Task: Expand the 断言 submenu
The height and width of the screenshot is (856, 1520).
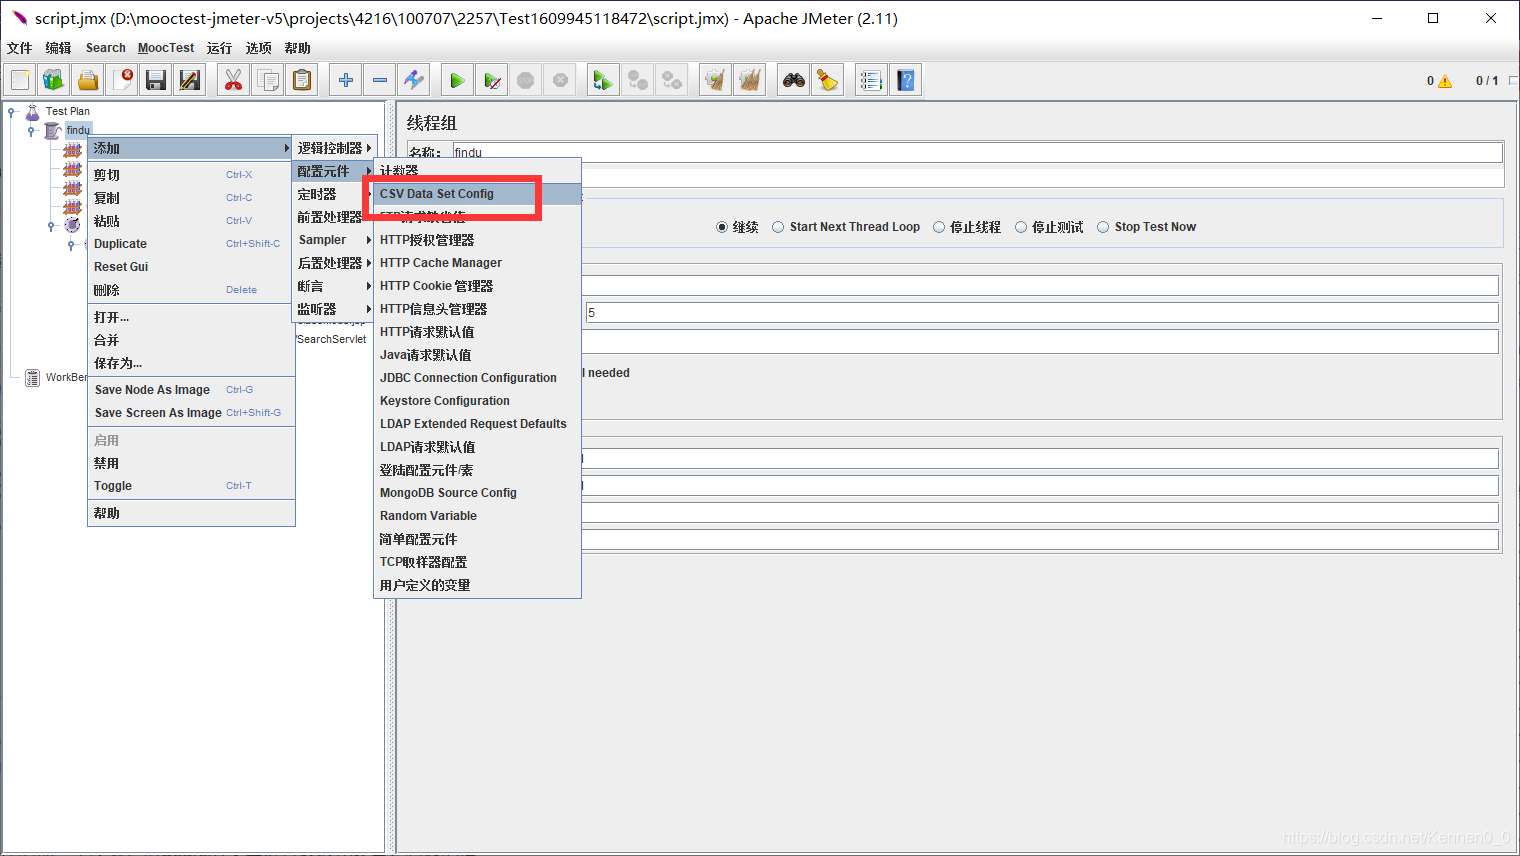Action: tap(334, 286)
